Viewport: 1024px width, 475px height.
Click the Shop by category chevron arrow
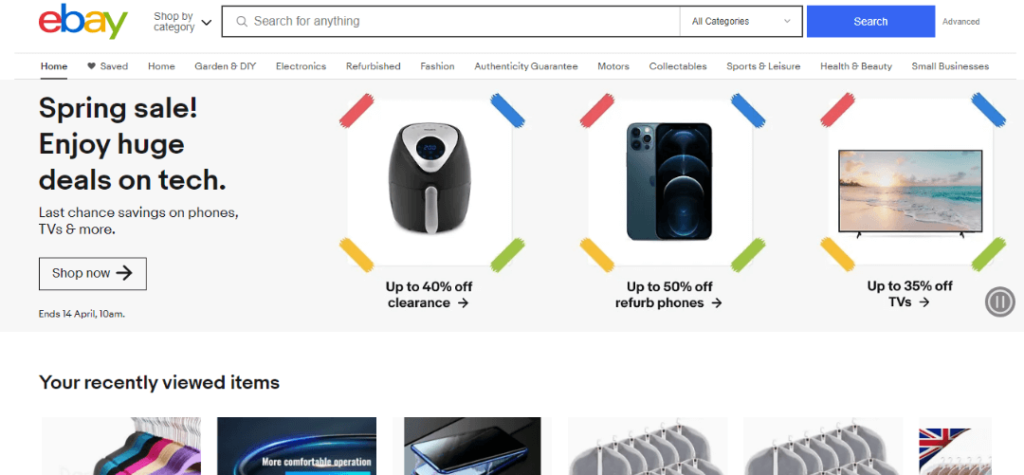[x=206, y=22]
